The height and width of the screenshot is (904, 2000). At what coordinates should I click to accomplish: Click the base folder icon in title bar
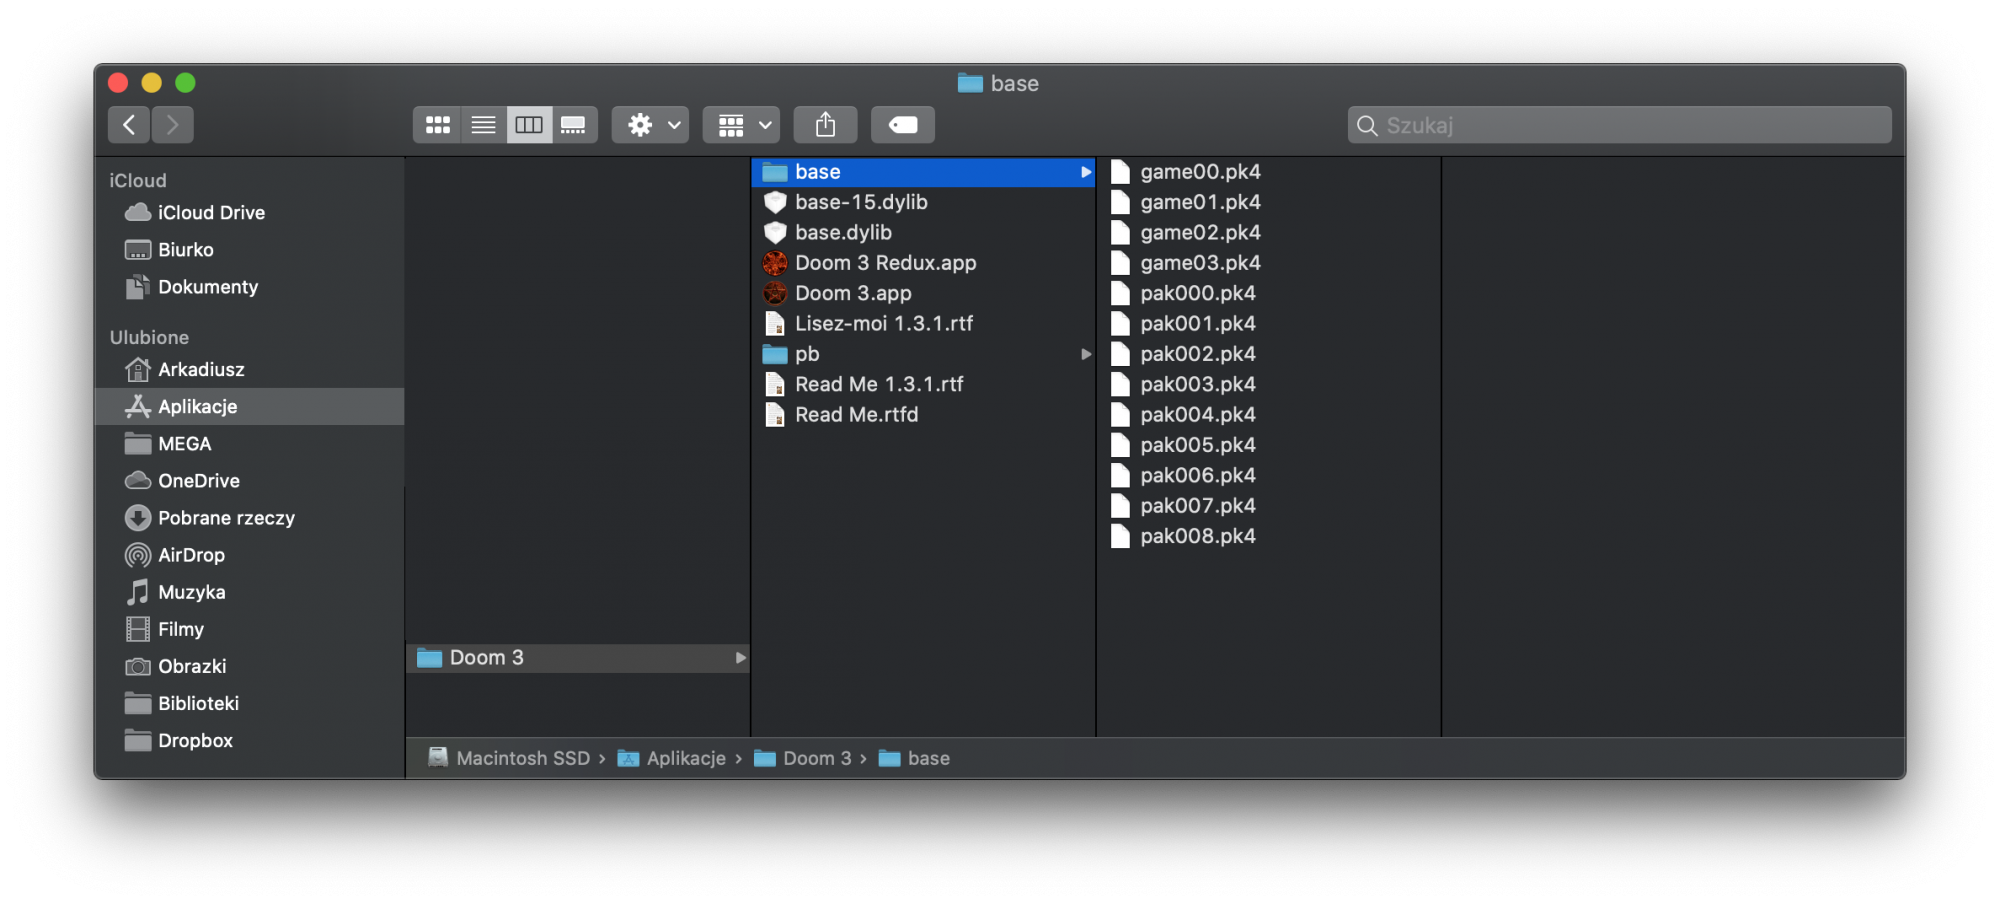click(970, 83)
